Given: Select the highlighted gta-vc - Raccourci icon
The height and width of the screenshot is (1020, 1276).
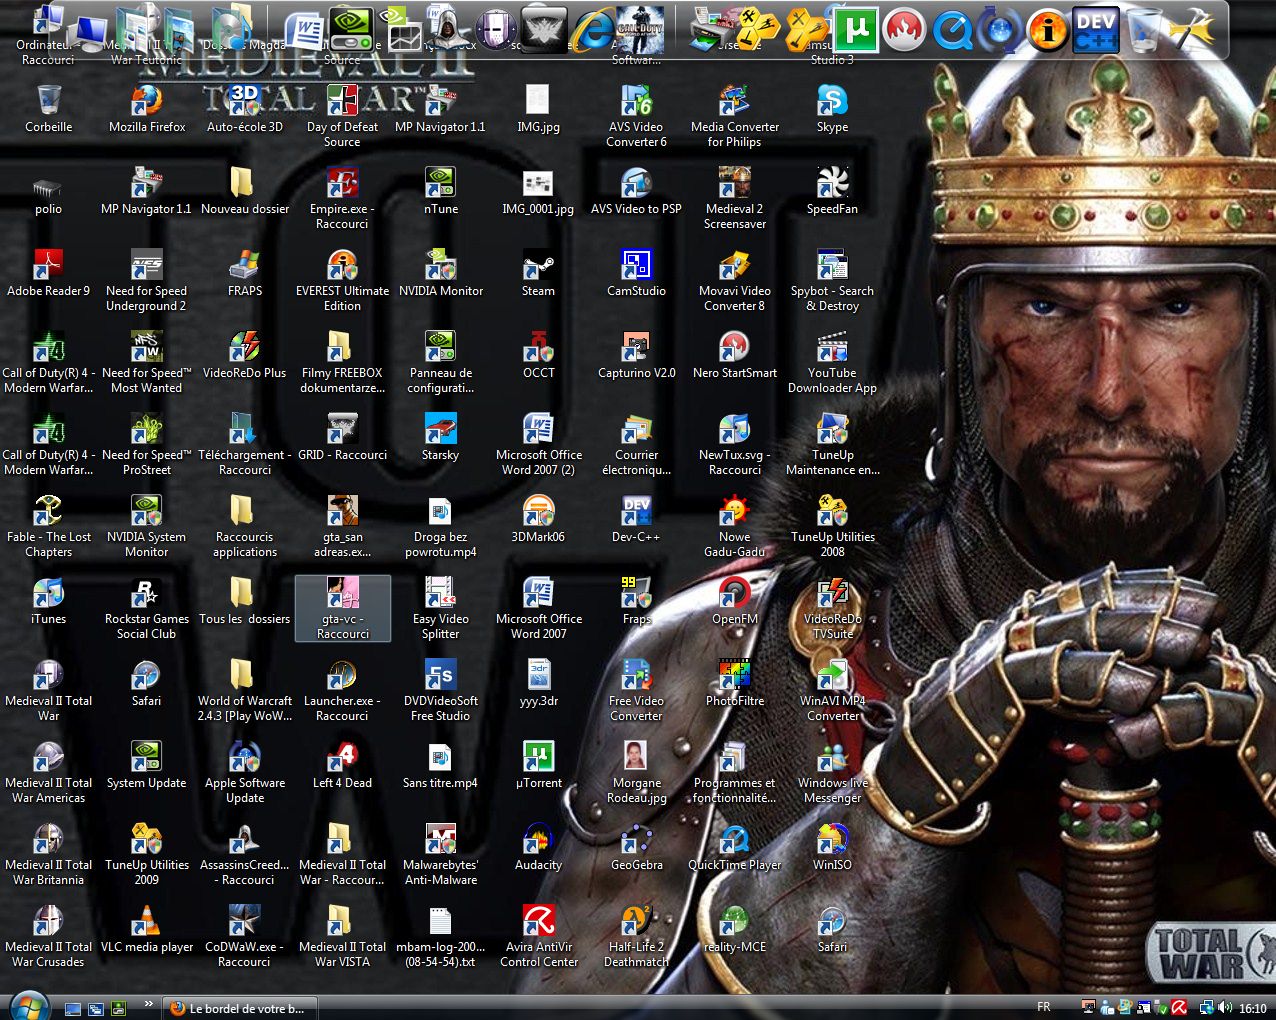Looking at the screenshot, I should click(x=342, y=608).
